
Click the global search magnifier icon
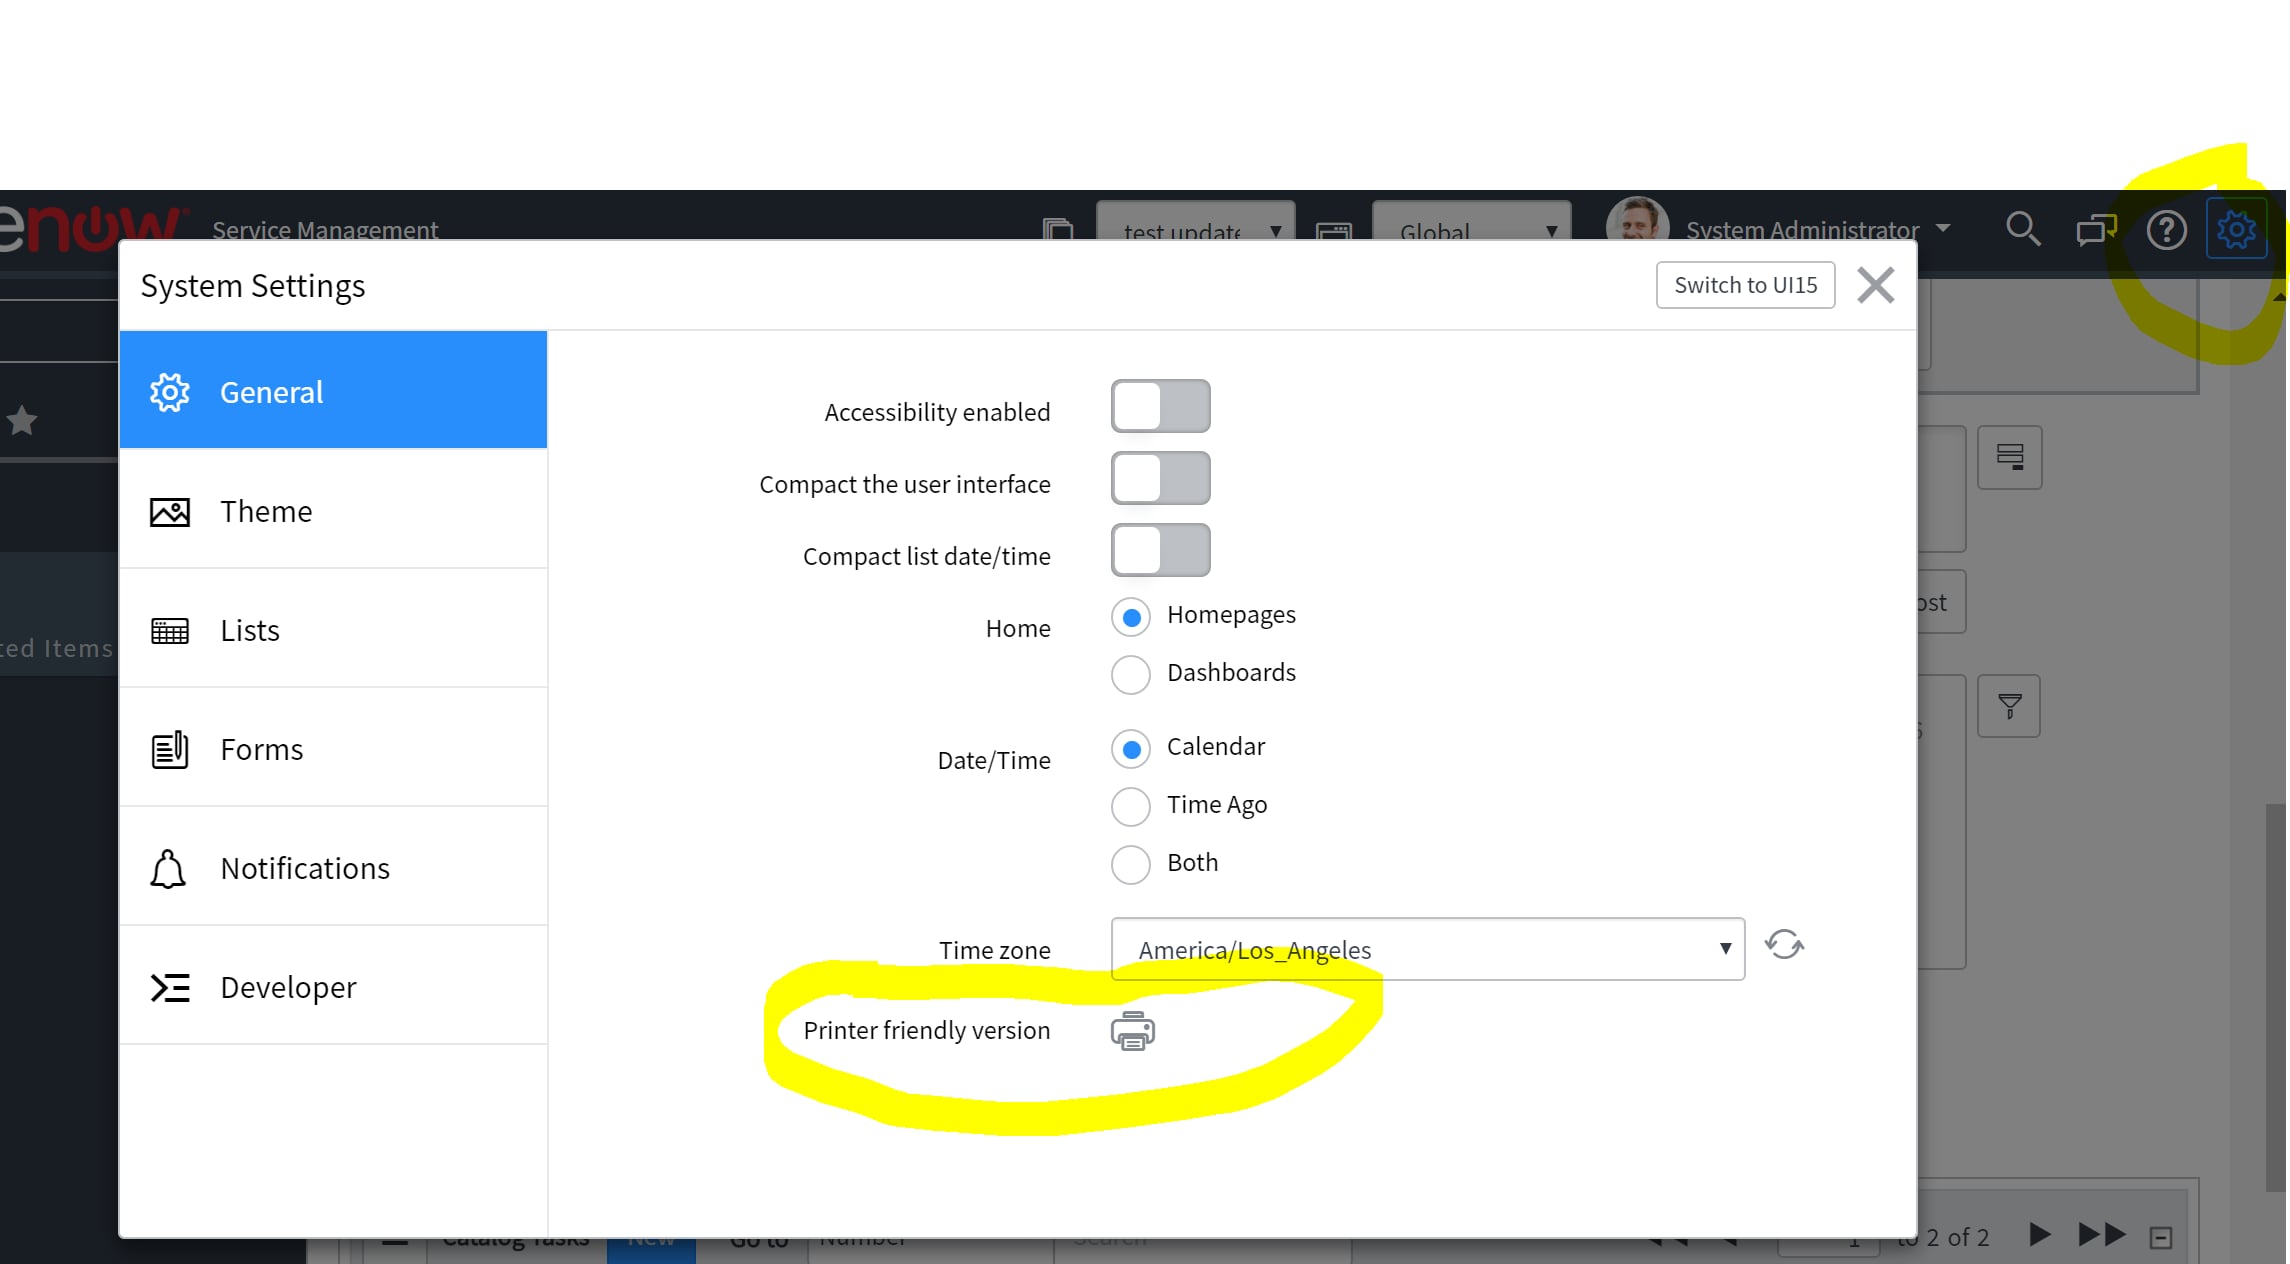2022,229
